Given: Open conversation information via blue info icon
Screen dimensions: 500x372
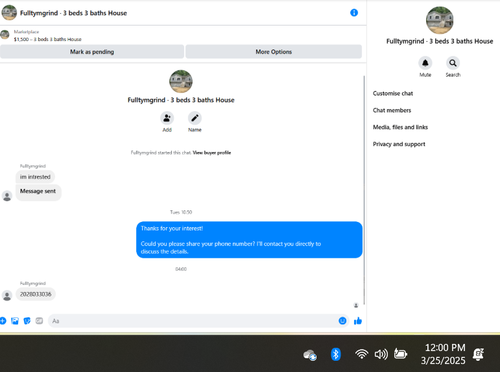Looking at the screenshot, I should tap(354, 13).
